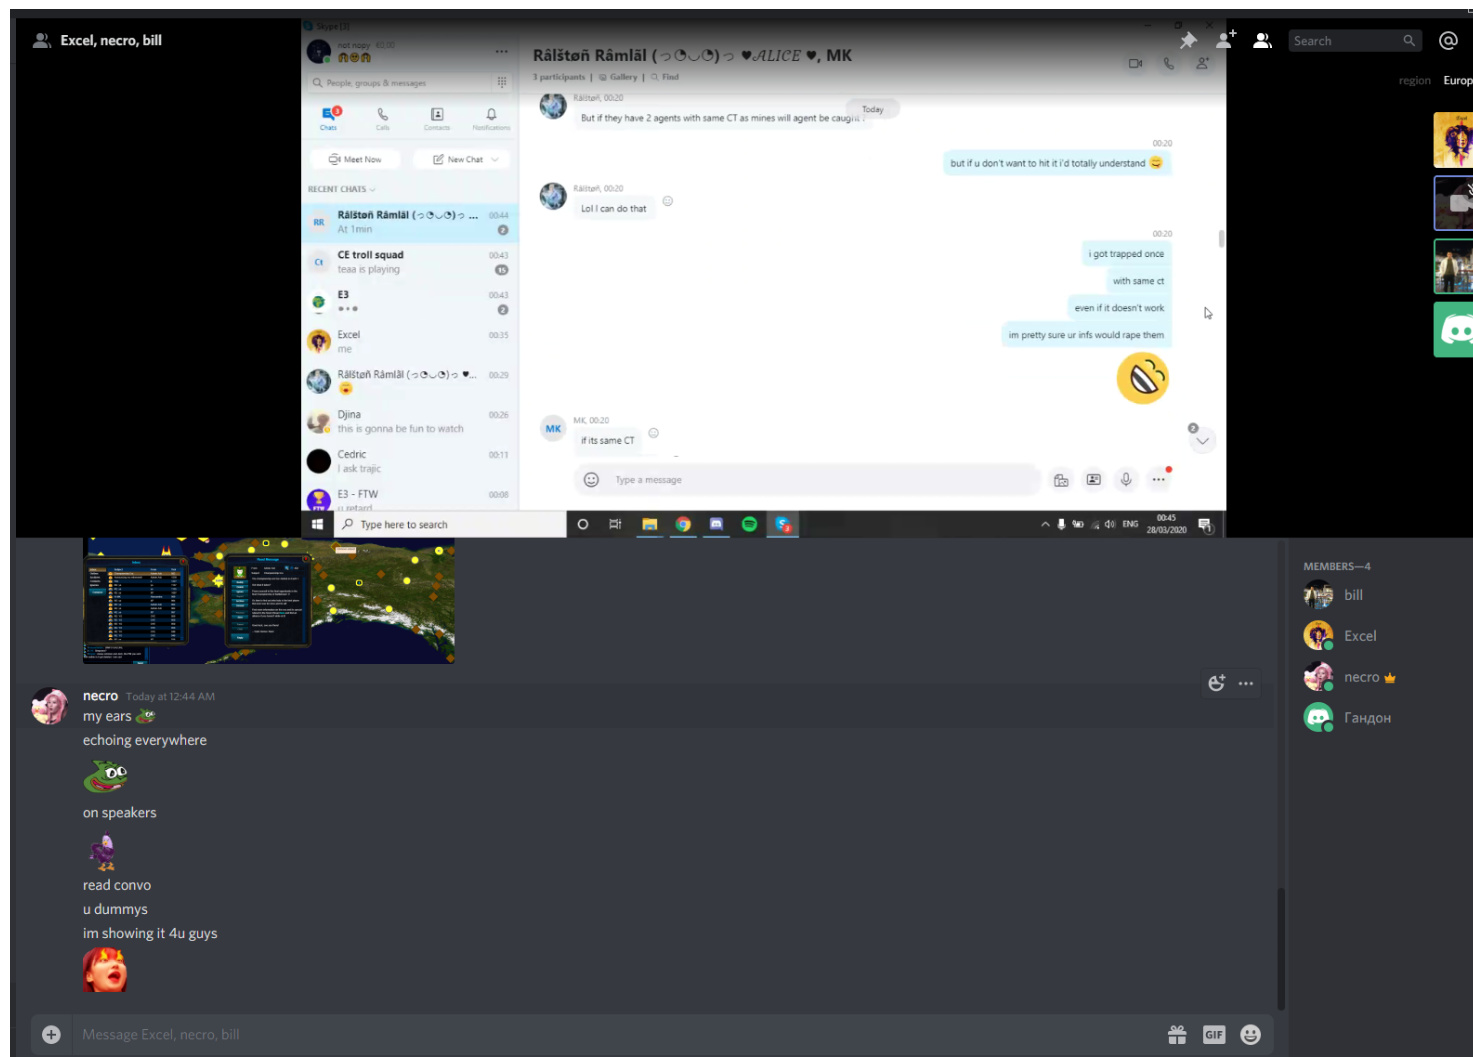This screenshot has width=1473, height=1057.
Task: Open the call region Europe dropdown
Action: pyautogui.click(x=1457, y=80)
